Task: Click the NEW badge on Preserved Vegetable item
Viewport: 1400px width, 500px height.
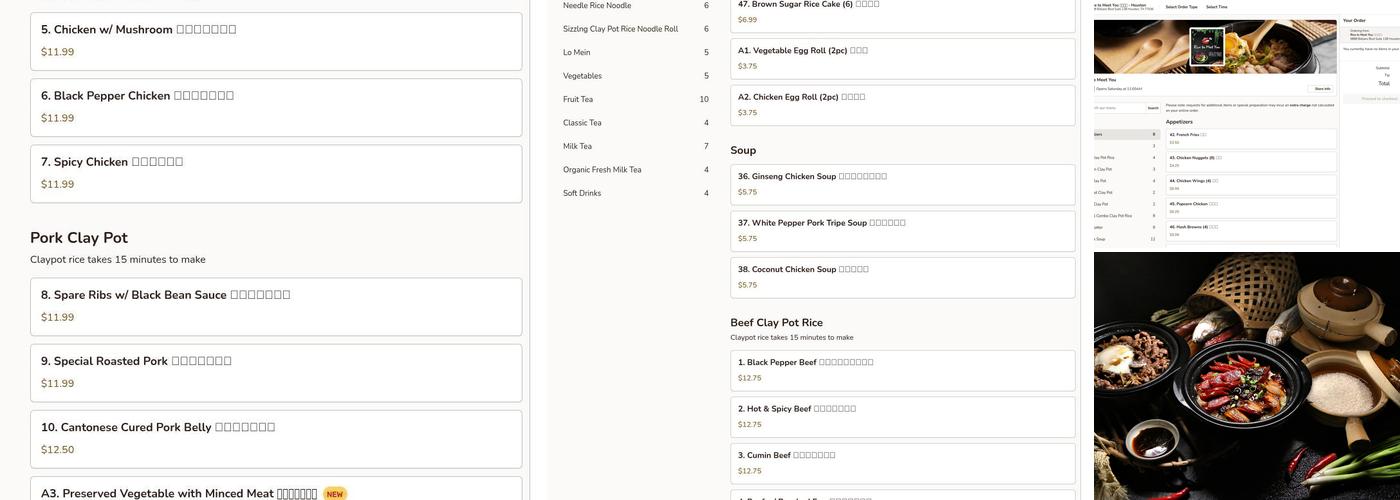Action: (x=335, y=493)
